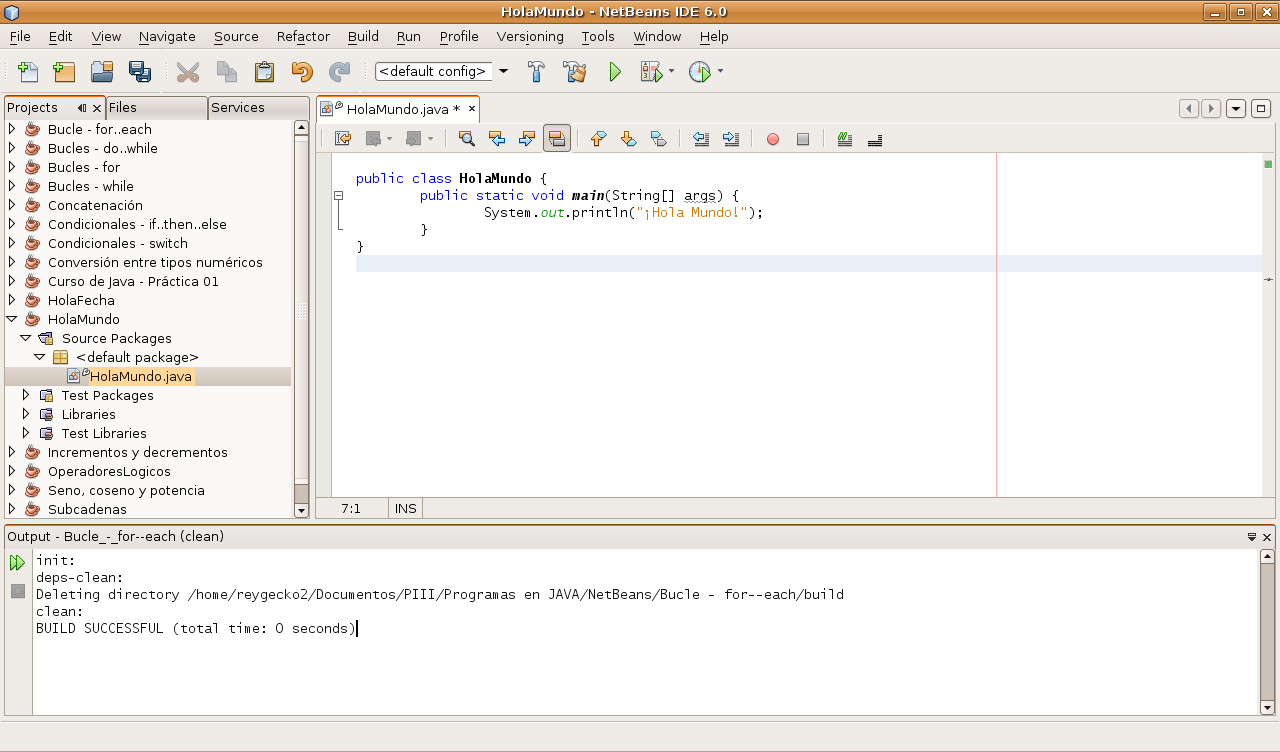Toggle highlight search in the editor toolbar

557,139
